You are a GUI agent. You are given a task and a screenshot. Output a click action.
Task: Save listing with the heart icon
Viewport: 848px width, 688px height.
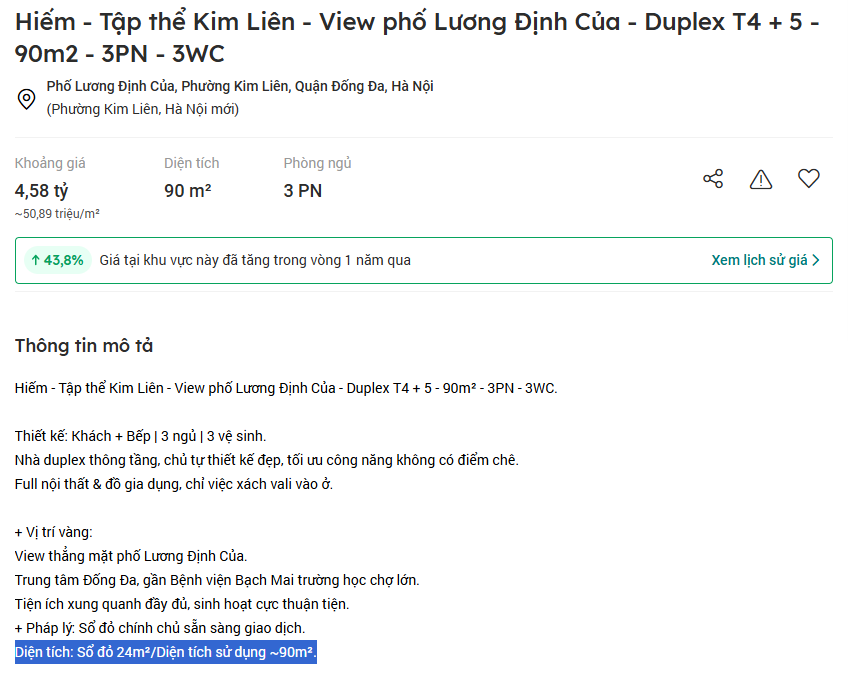tap(809, 179)
